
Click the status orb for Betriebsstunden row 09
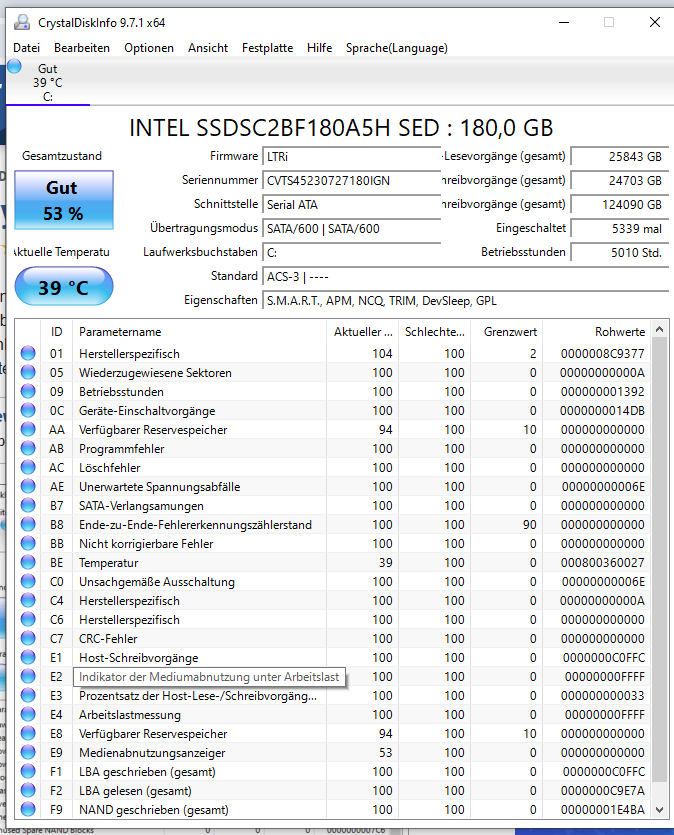[28, 391]
